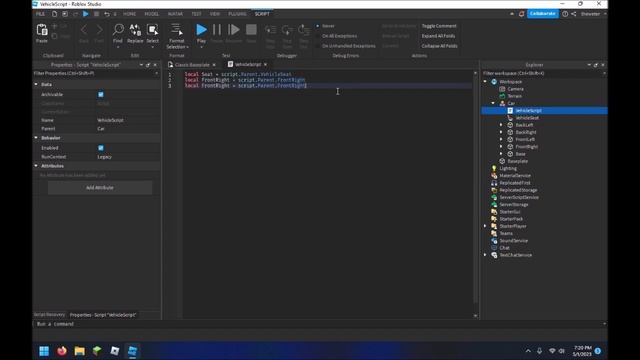Click the new file icon beside FILE
The width and height of the screenshot is (640, 360).
pyautogui.click(x=54, y=14)
